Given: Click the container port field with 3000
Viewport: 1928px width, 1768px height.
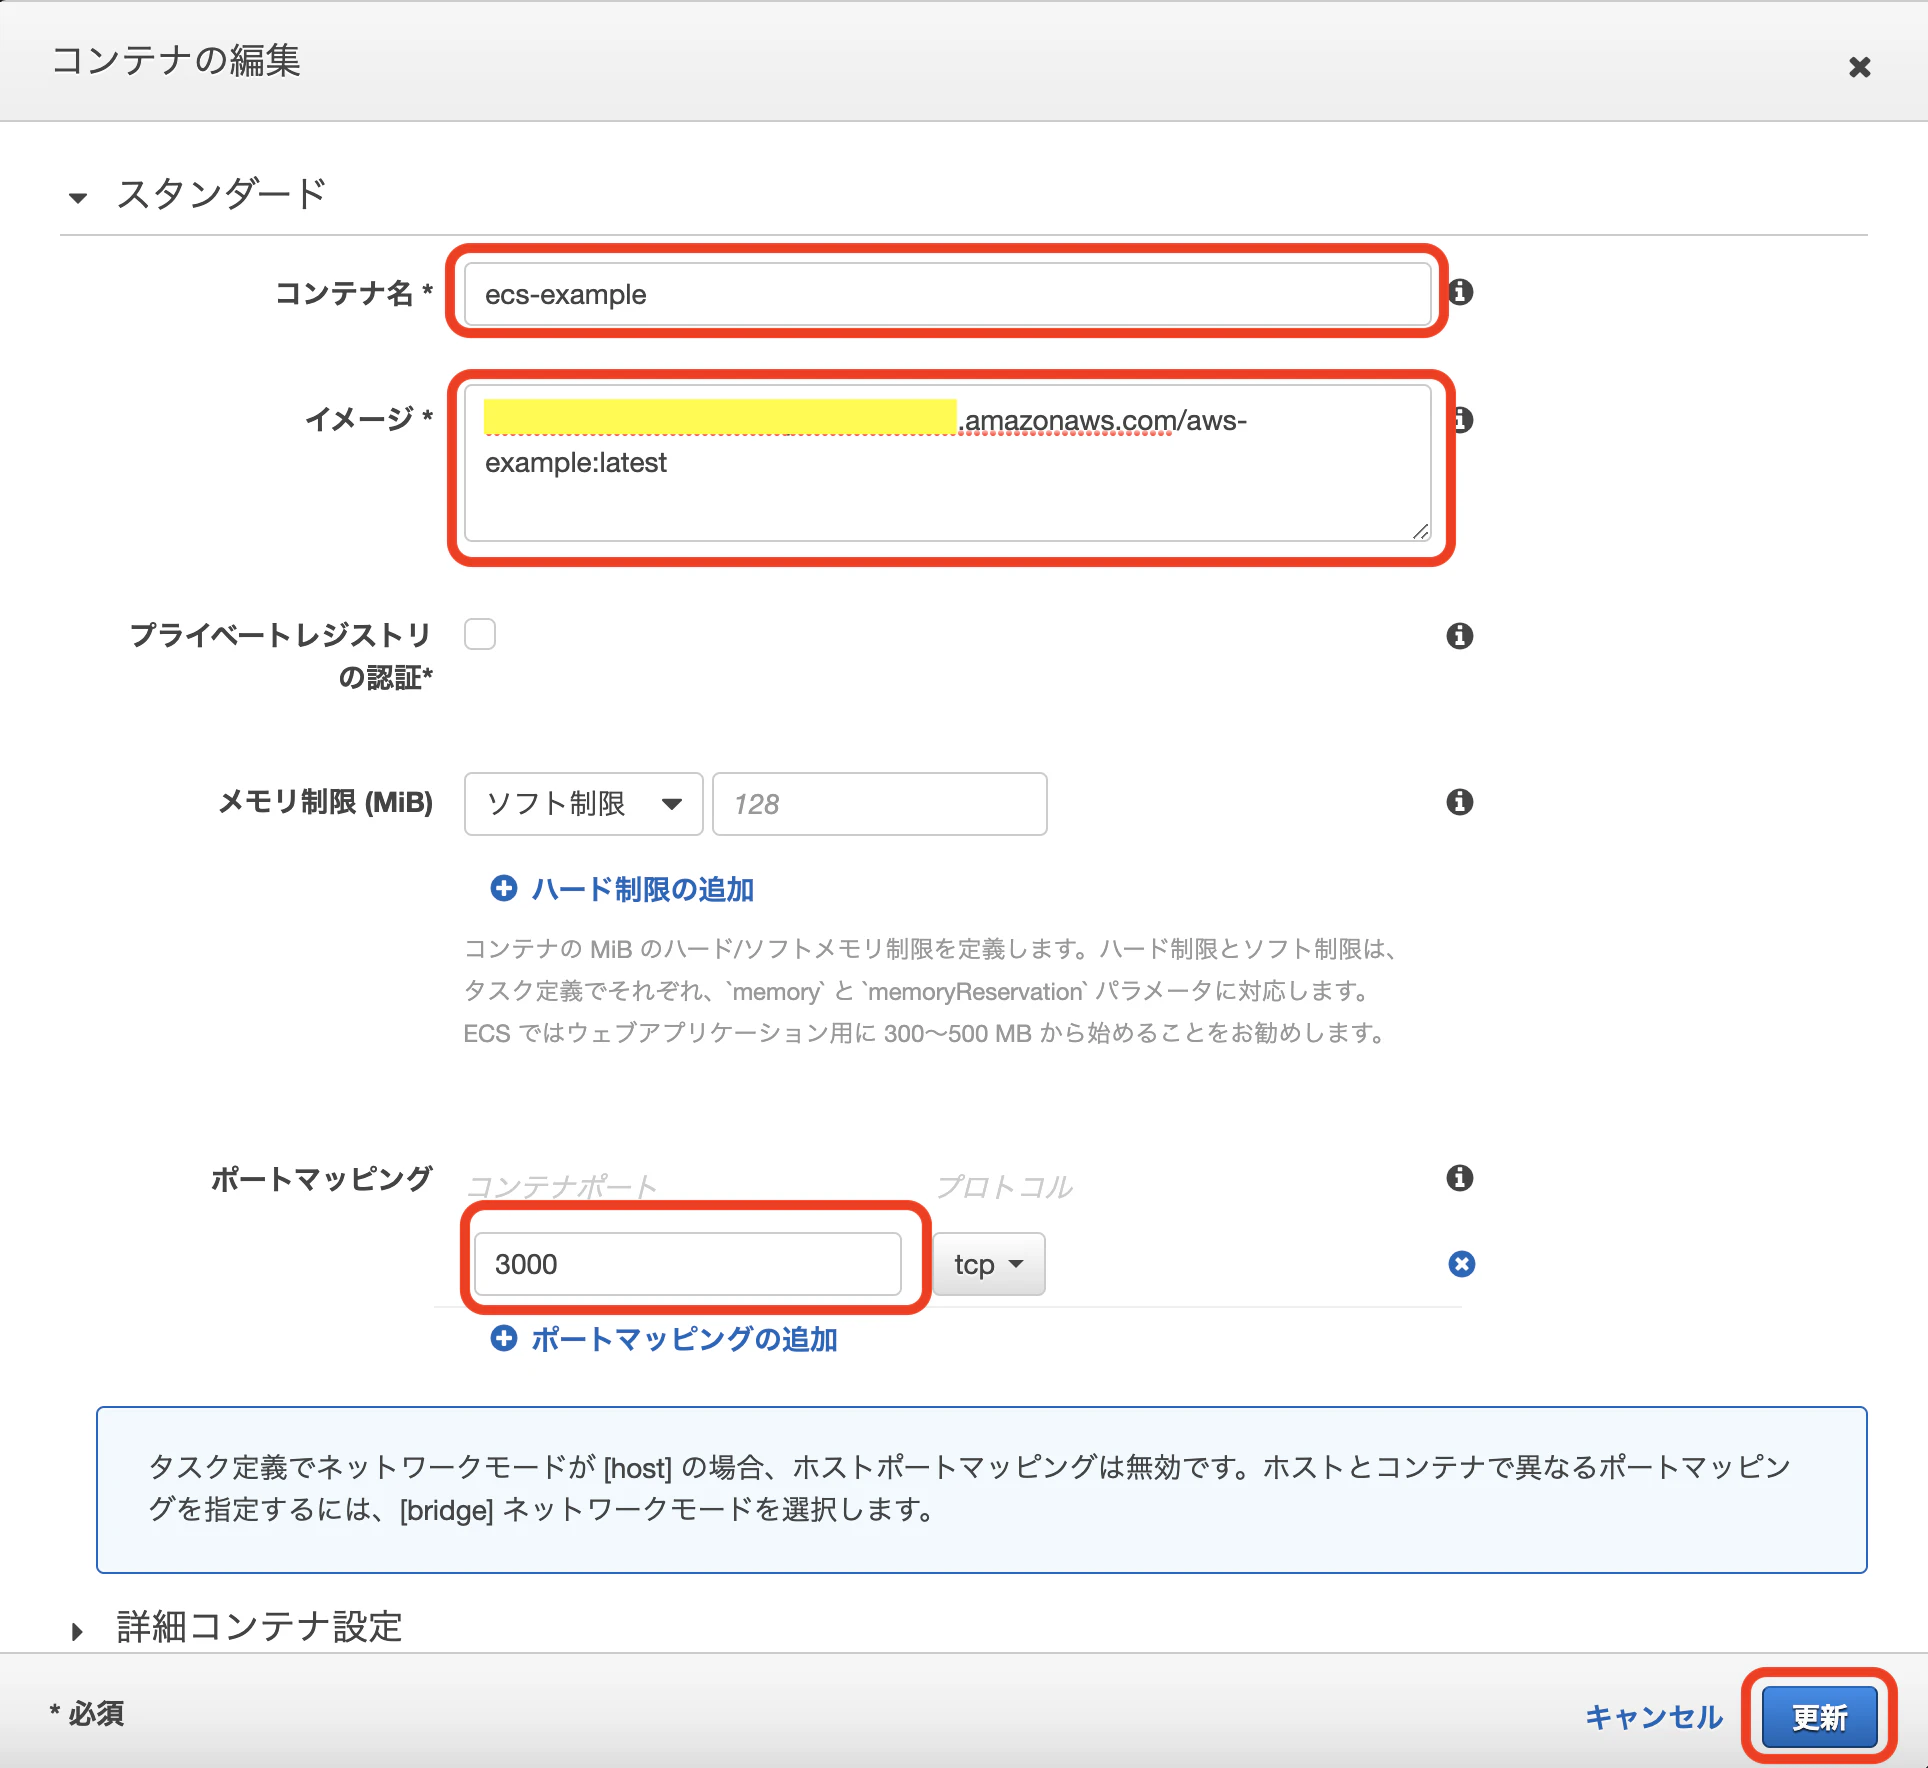Looking at the screenshot, I should pyautogui.click(x=688, y=1264).
